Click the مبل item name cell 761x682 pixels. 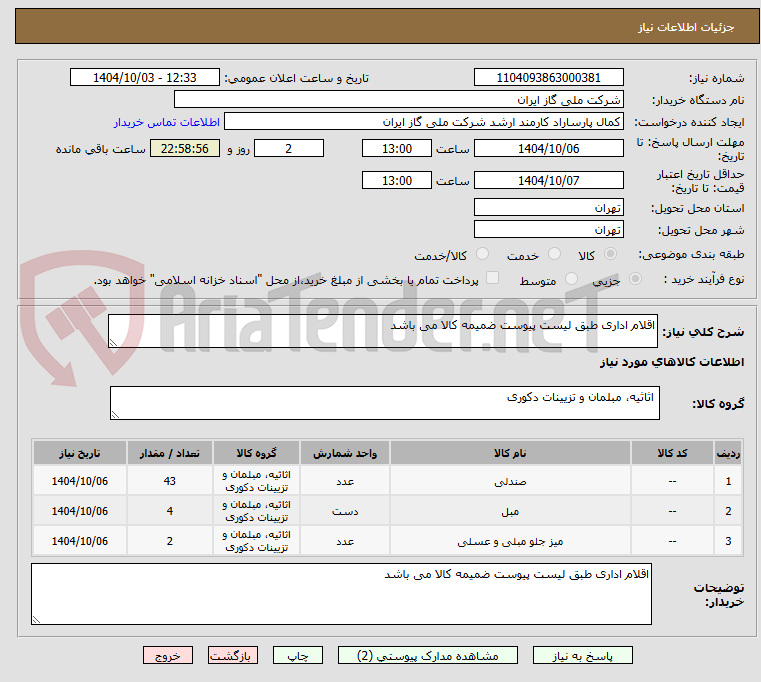point(510,511)
